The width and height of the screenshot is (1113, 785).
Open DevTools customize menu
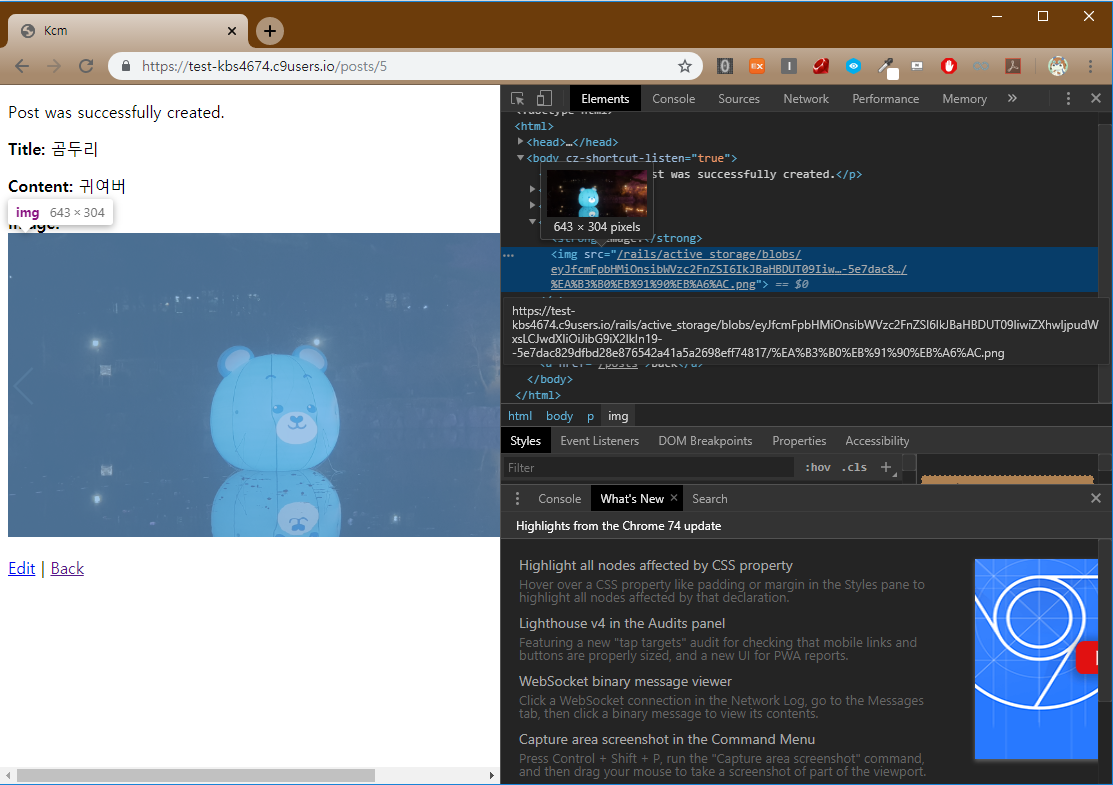[1068, 99]
